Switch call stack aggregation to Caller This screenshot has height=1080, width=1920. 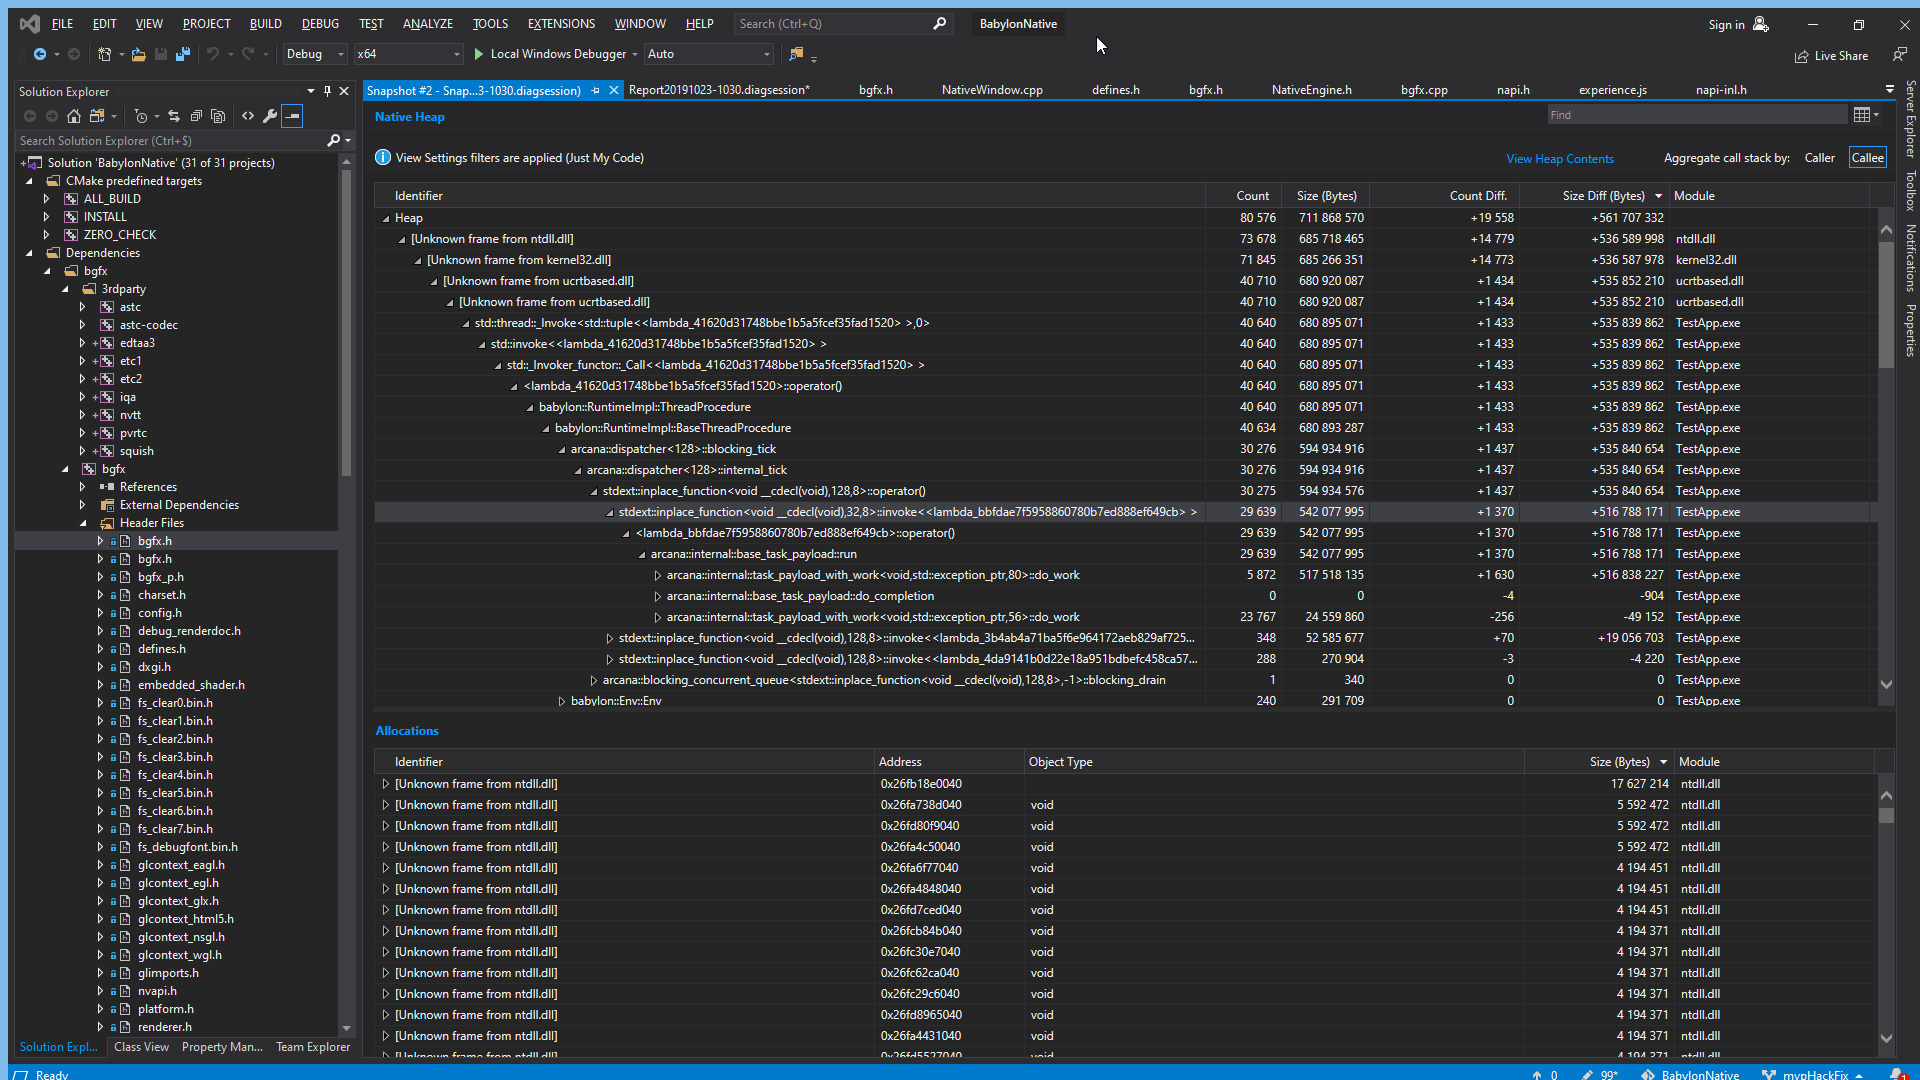click(x=1819, y=157)
